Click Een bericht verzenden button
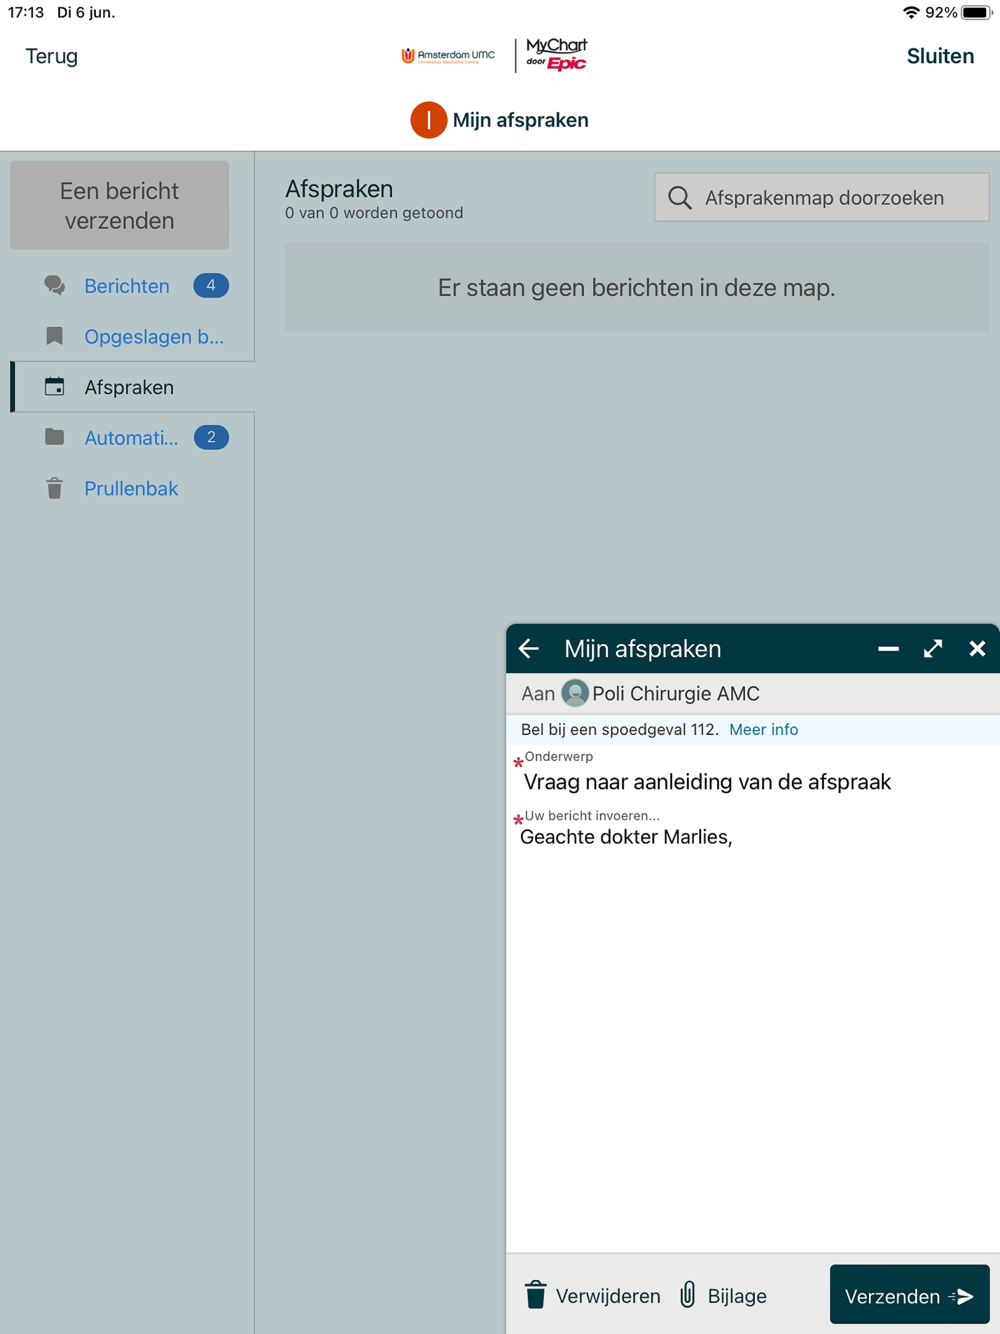Image resolution: width=1000 pixels, height=1334 pixels. (119, 205)
